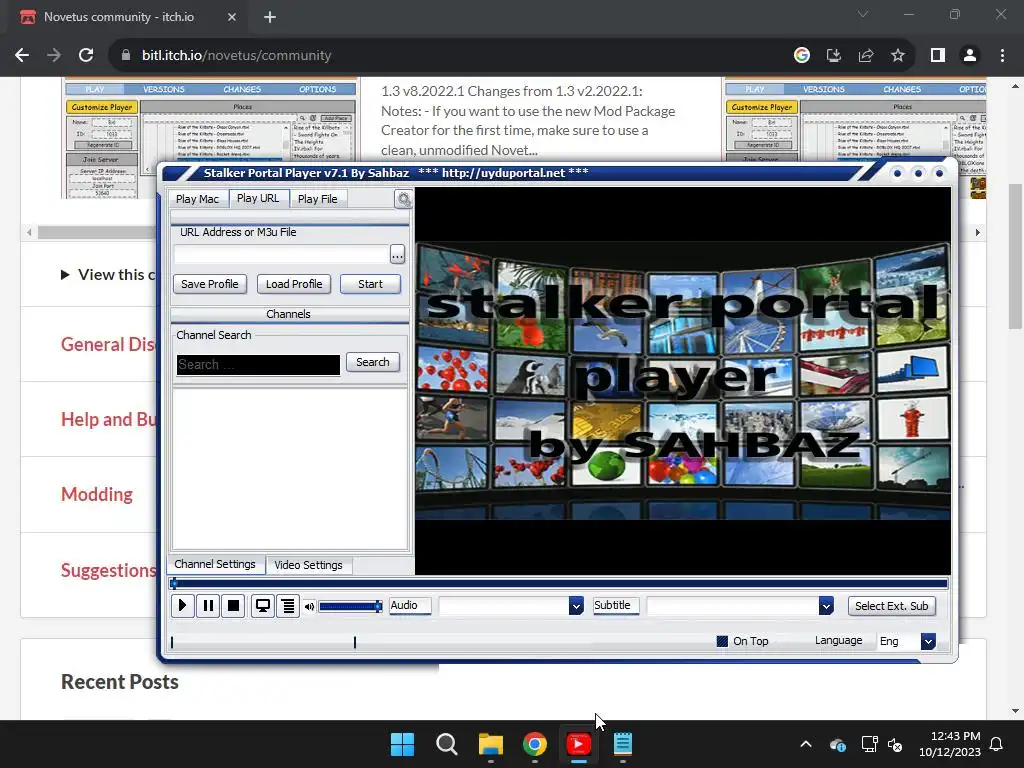Click left arrow of horizontal carousel scrollbar

29,232
